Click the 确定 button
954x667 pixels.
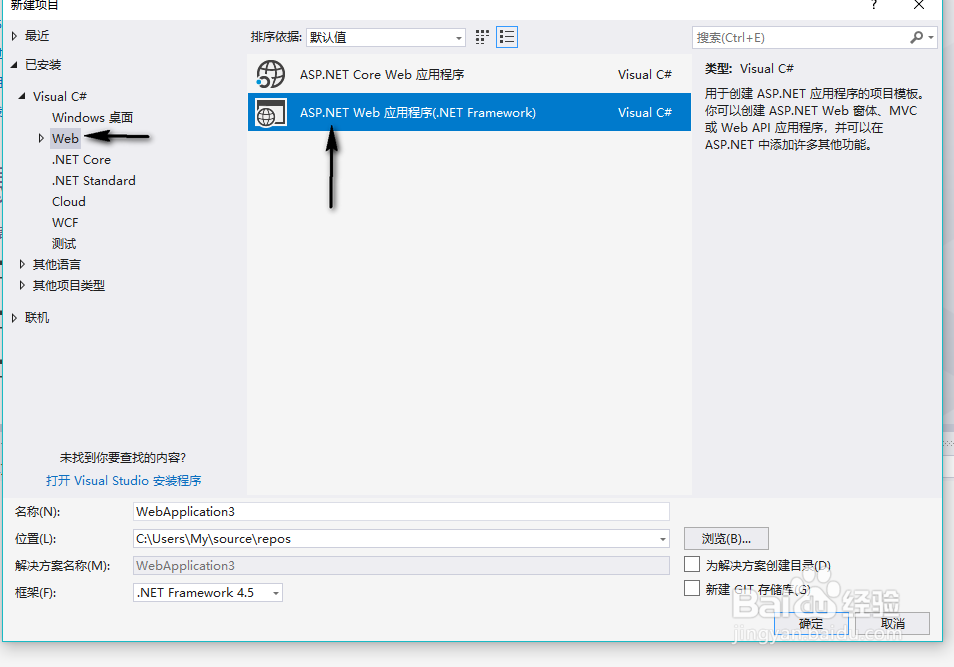point(810,622)
